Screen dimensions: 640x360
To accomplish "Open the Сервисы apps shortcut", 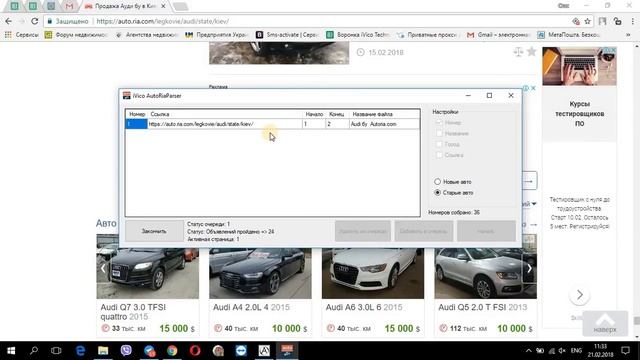I will 22,35.
